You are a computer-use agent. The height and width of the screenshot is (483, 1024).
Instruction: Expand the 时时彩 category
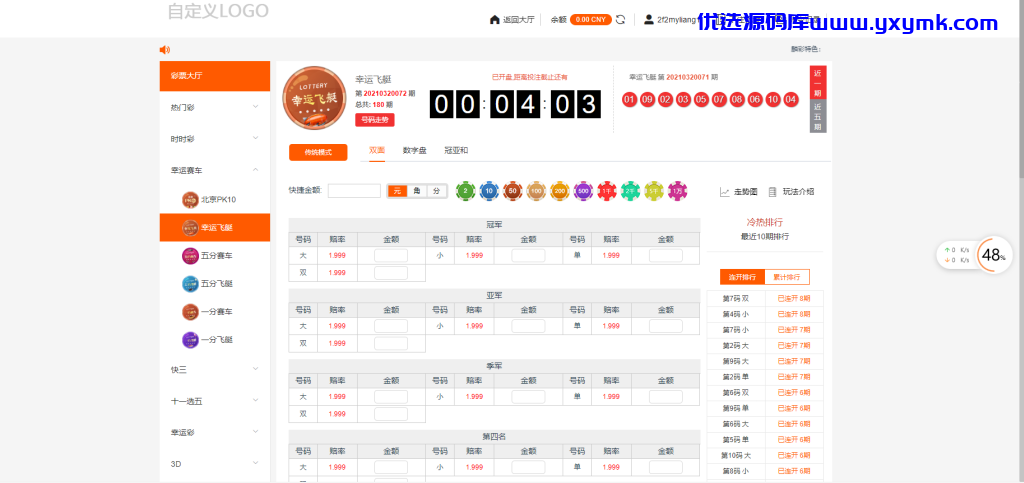[215, 138]
